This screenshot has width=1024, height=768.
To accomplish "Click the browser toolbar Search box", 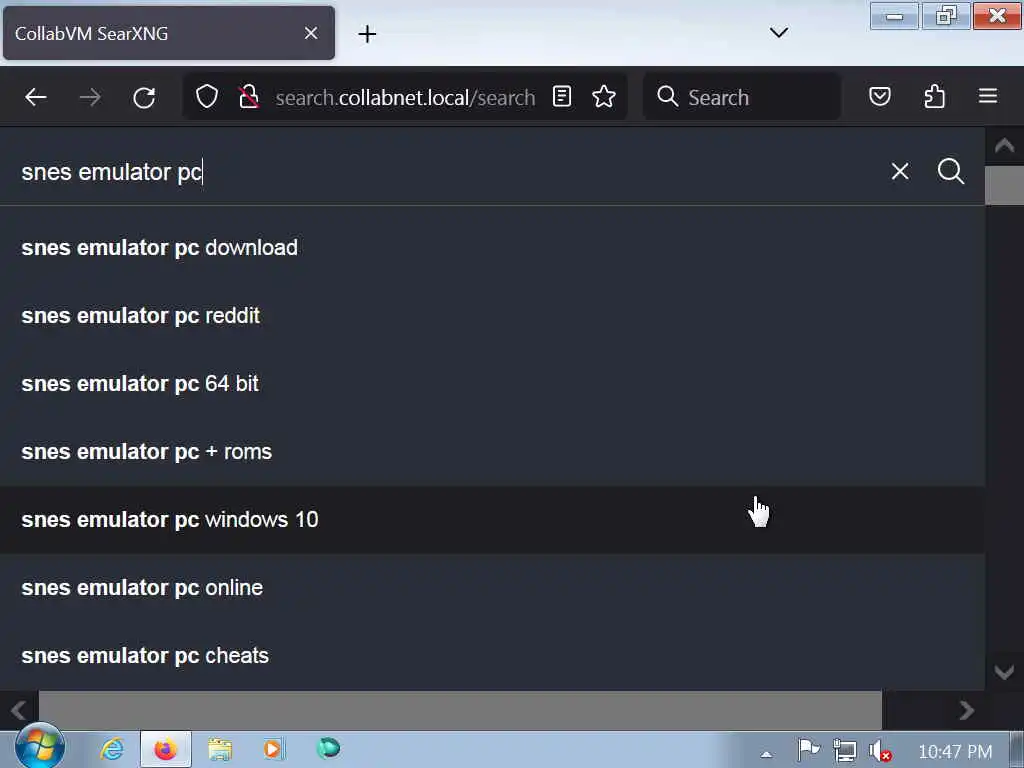I will 742,97.
